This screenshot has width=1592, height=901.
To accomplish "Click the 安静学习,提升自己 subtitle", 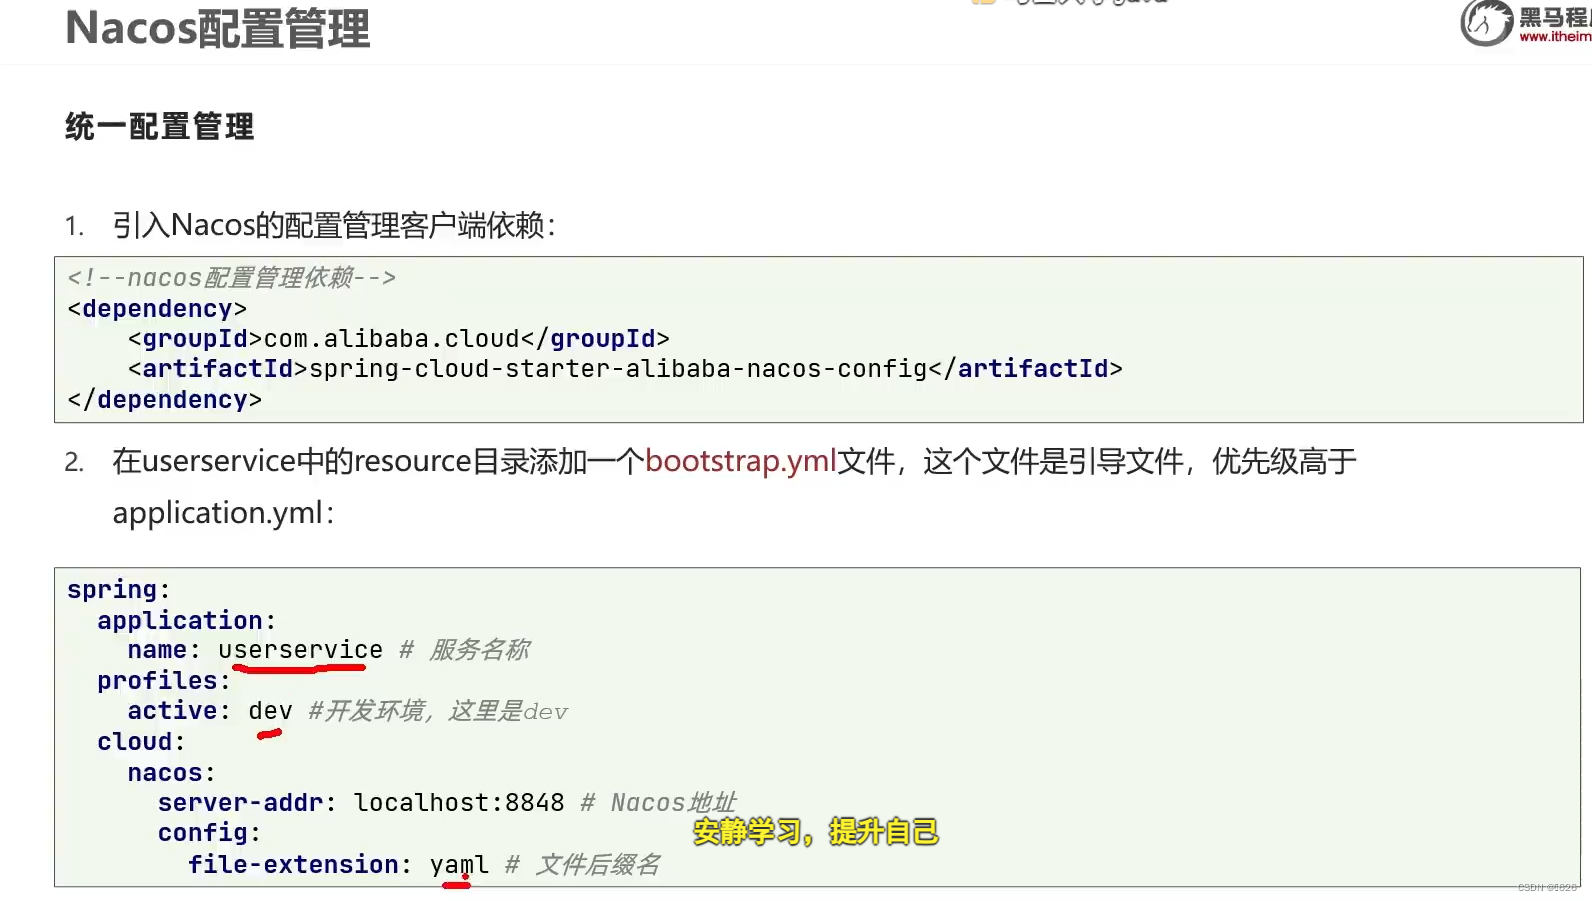I will [816, 832].
